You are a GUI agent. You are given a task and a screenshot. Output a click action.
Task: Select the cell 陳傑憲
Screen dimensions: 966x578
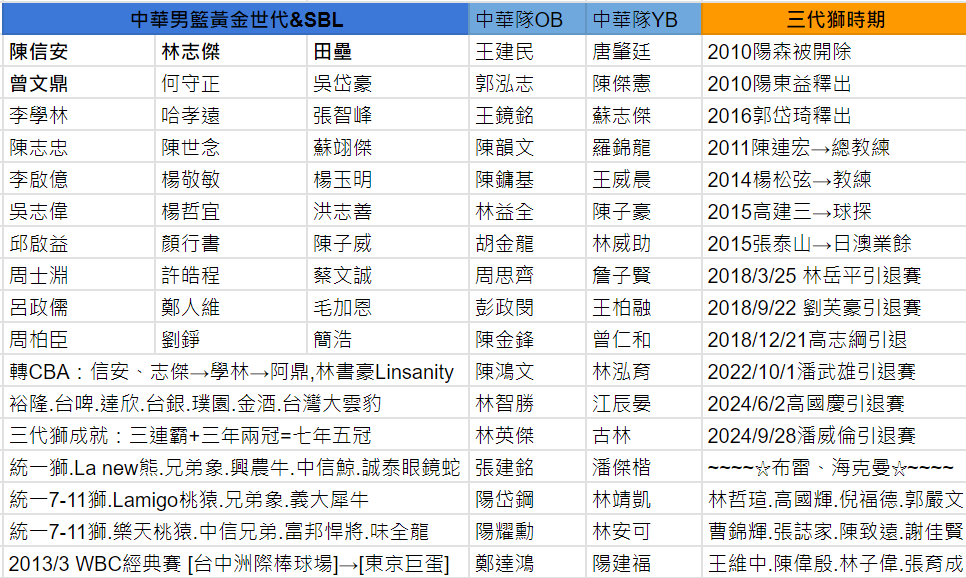644,83
